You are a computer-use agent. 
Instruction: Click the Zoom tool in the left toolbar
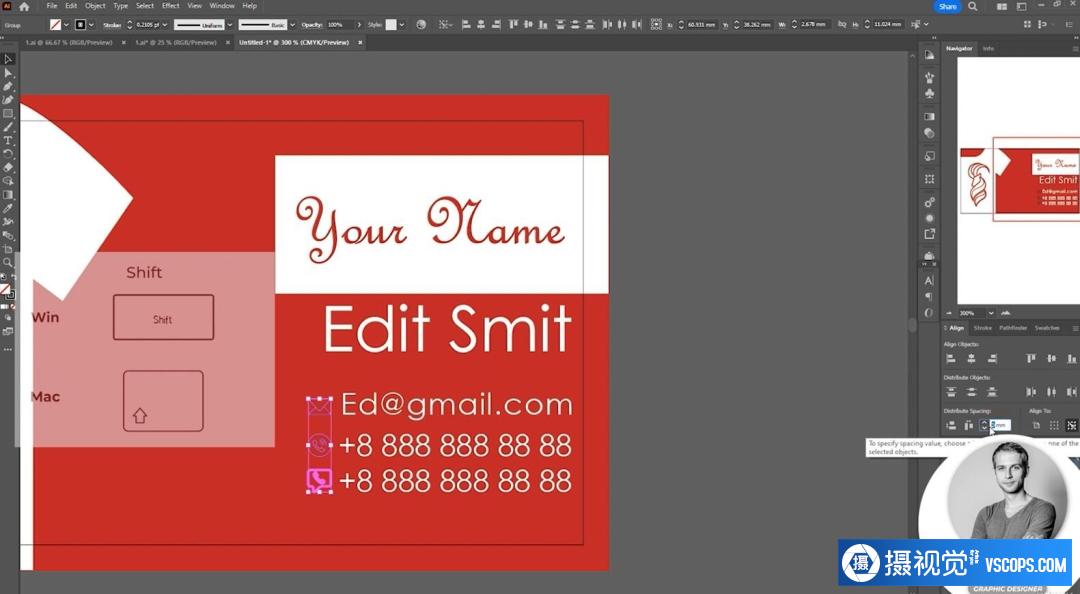click(x=8, y=262)
